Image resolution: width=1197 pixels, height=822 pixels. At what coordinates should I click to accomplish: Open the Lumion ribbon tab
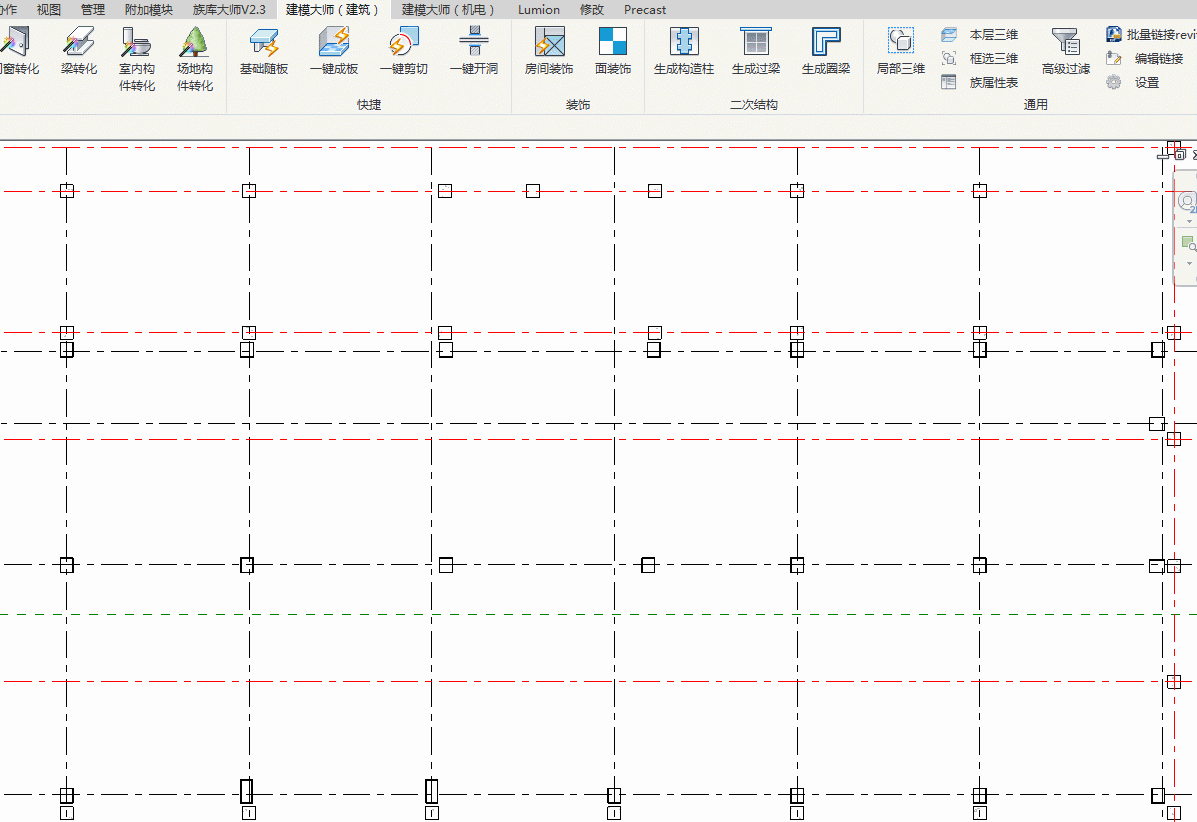point(539,9)
